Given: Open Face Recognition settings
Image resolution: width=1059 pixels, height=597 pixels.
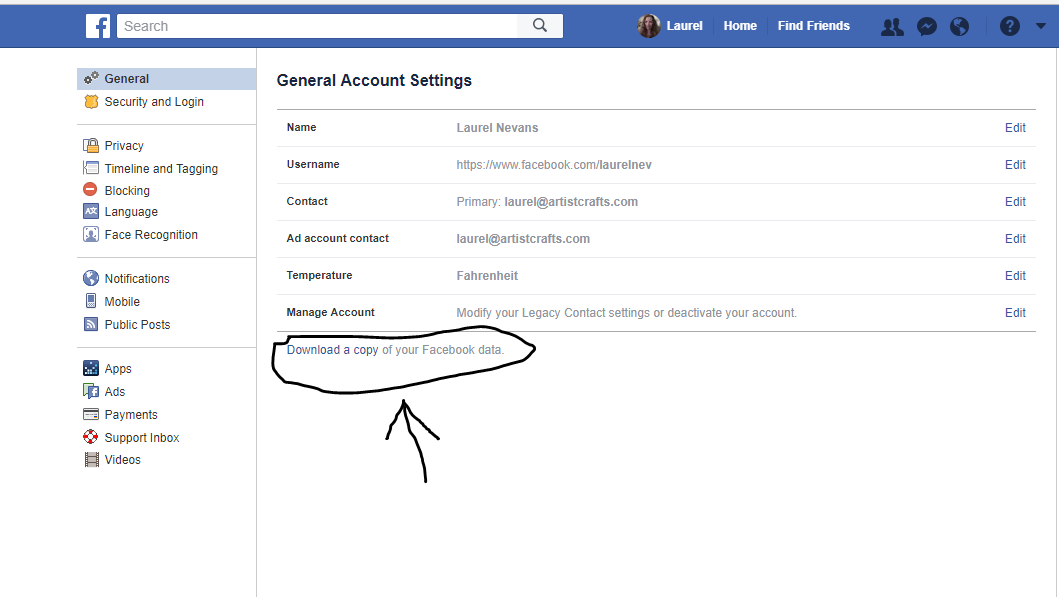Looking at the screenshot, I should coord(151,234).
